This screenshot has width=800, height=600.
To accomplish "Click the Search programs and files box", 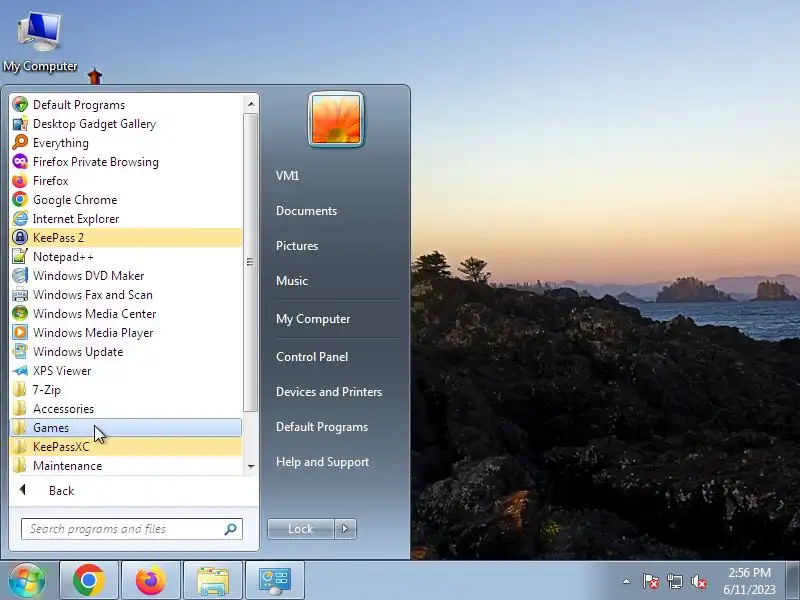I will click(x=132, y=529).
